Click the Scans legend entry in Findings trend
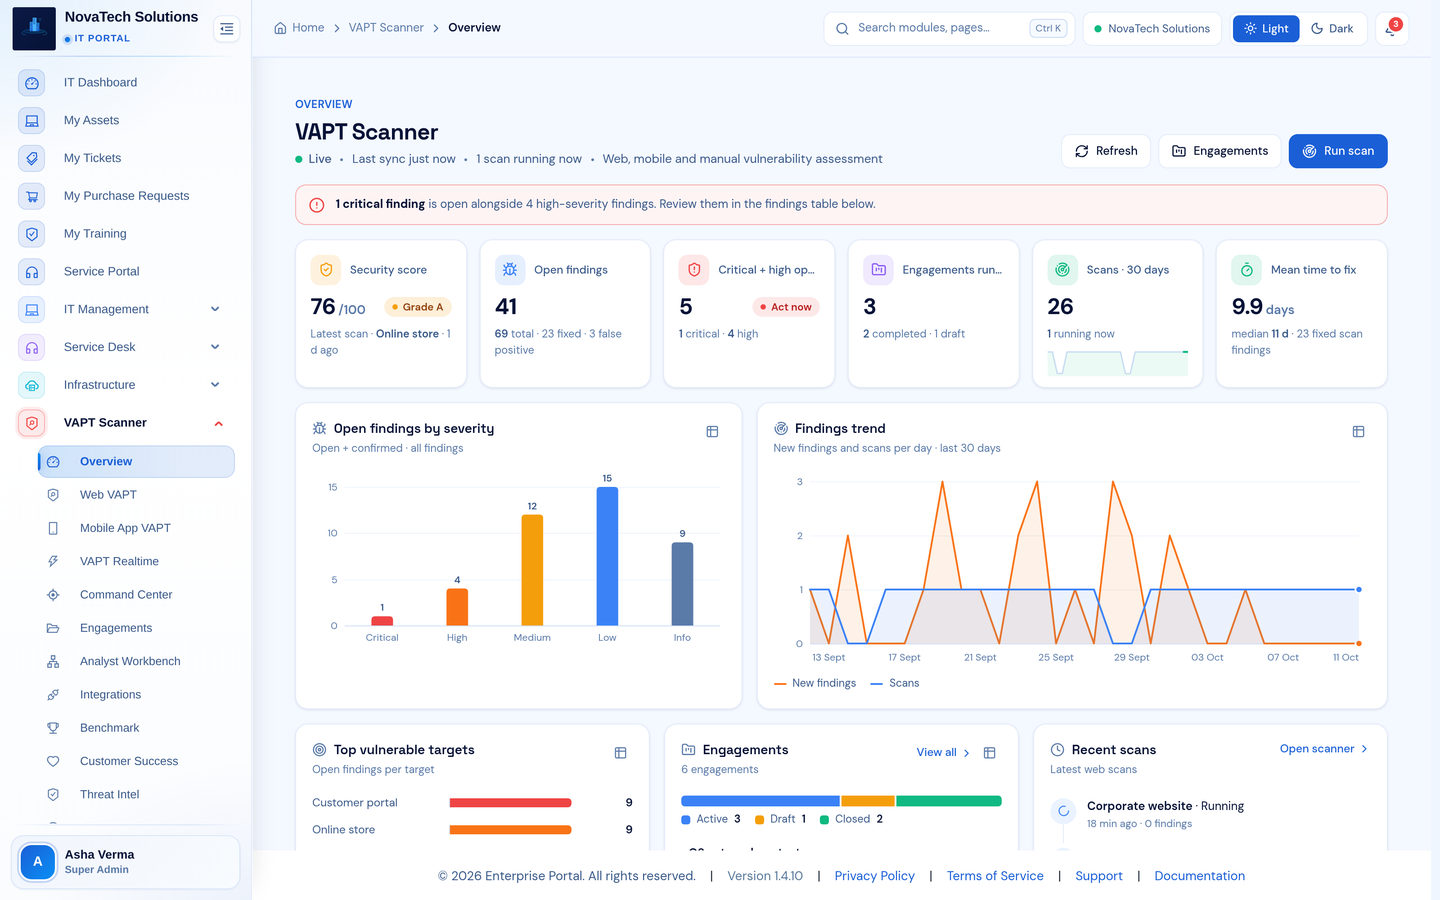 [x=895, y=684]
